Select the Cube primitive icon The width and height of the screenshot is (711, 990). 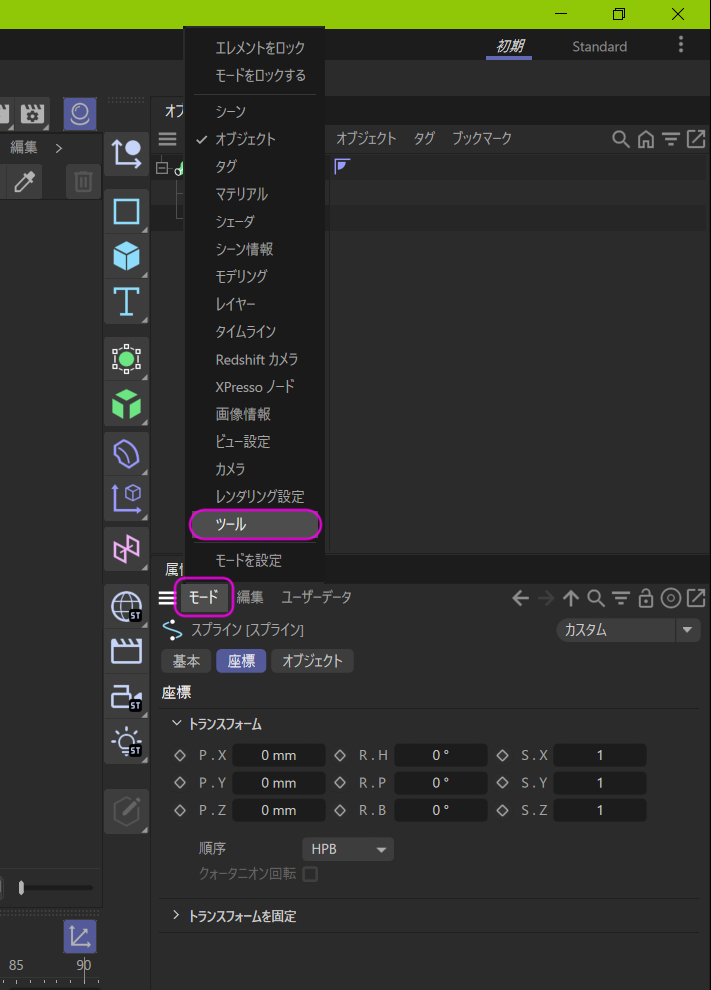click(x=126, y=256)
